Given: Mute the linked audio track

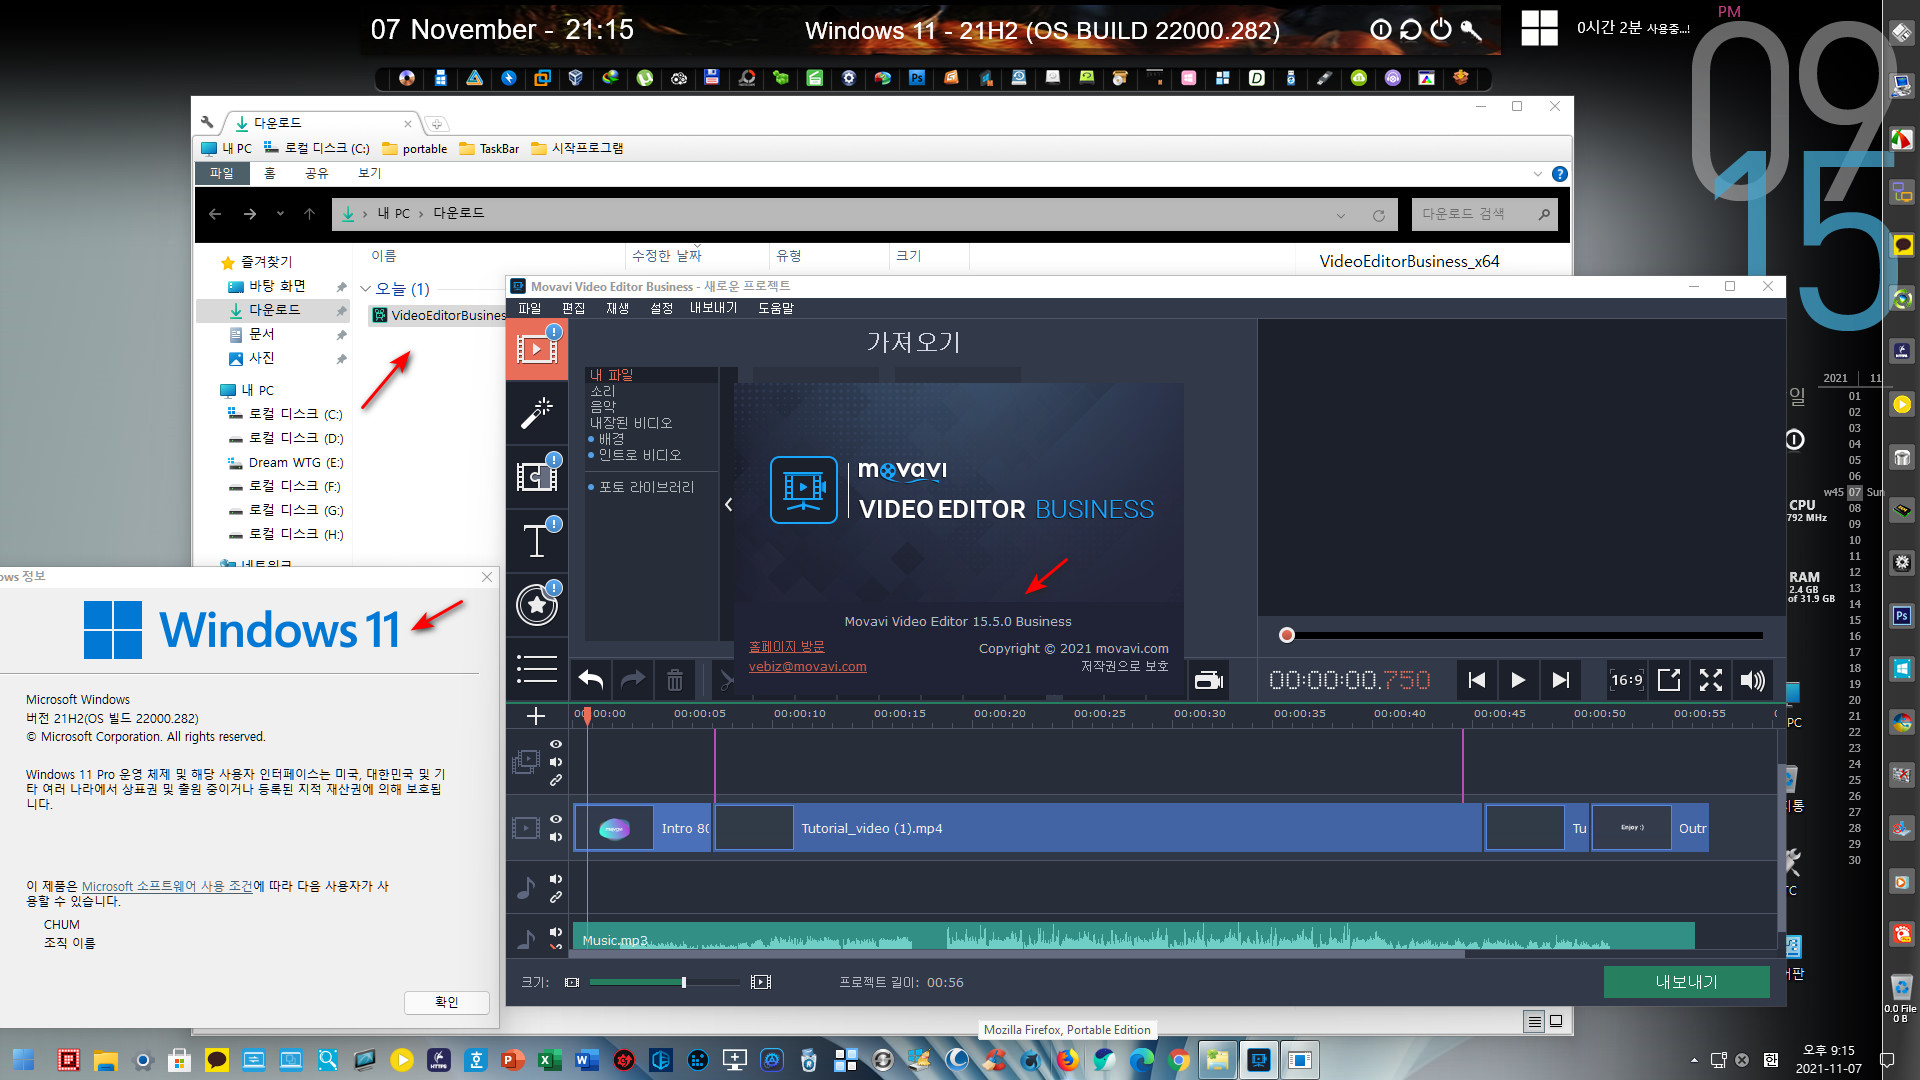Looking at the screenshot, I should tap(556, 879).
